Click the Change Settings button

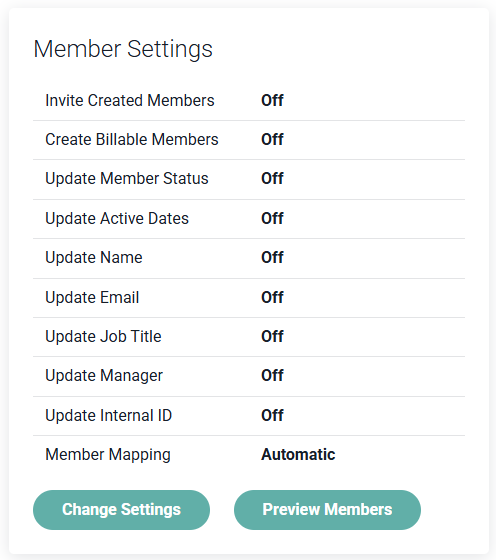(121, 510)
